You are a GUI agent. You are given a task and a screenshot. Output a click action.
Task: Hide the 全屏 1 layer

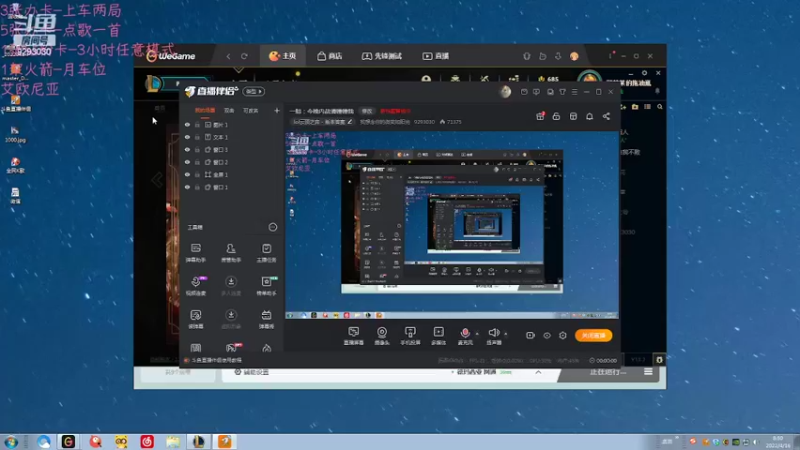(187, 174)
